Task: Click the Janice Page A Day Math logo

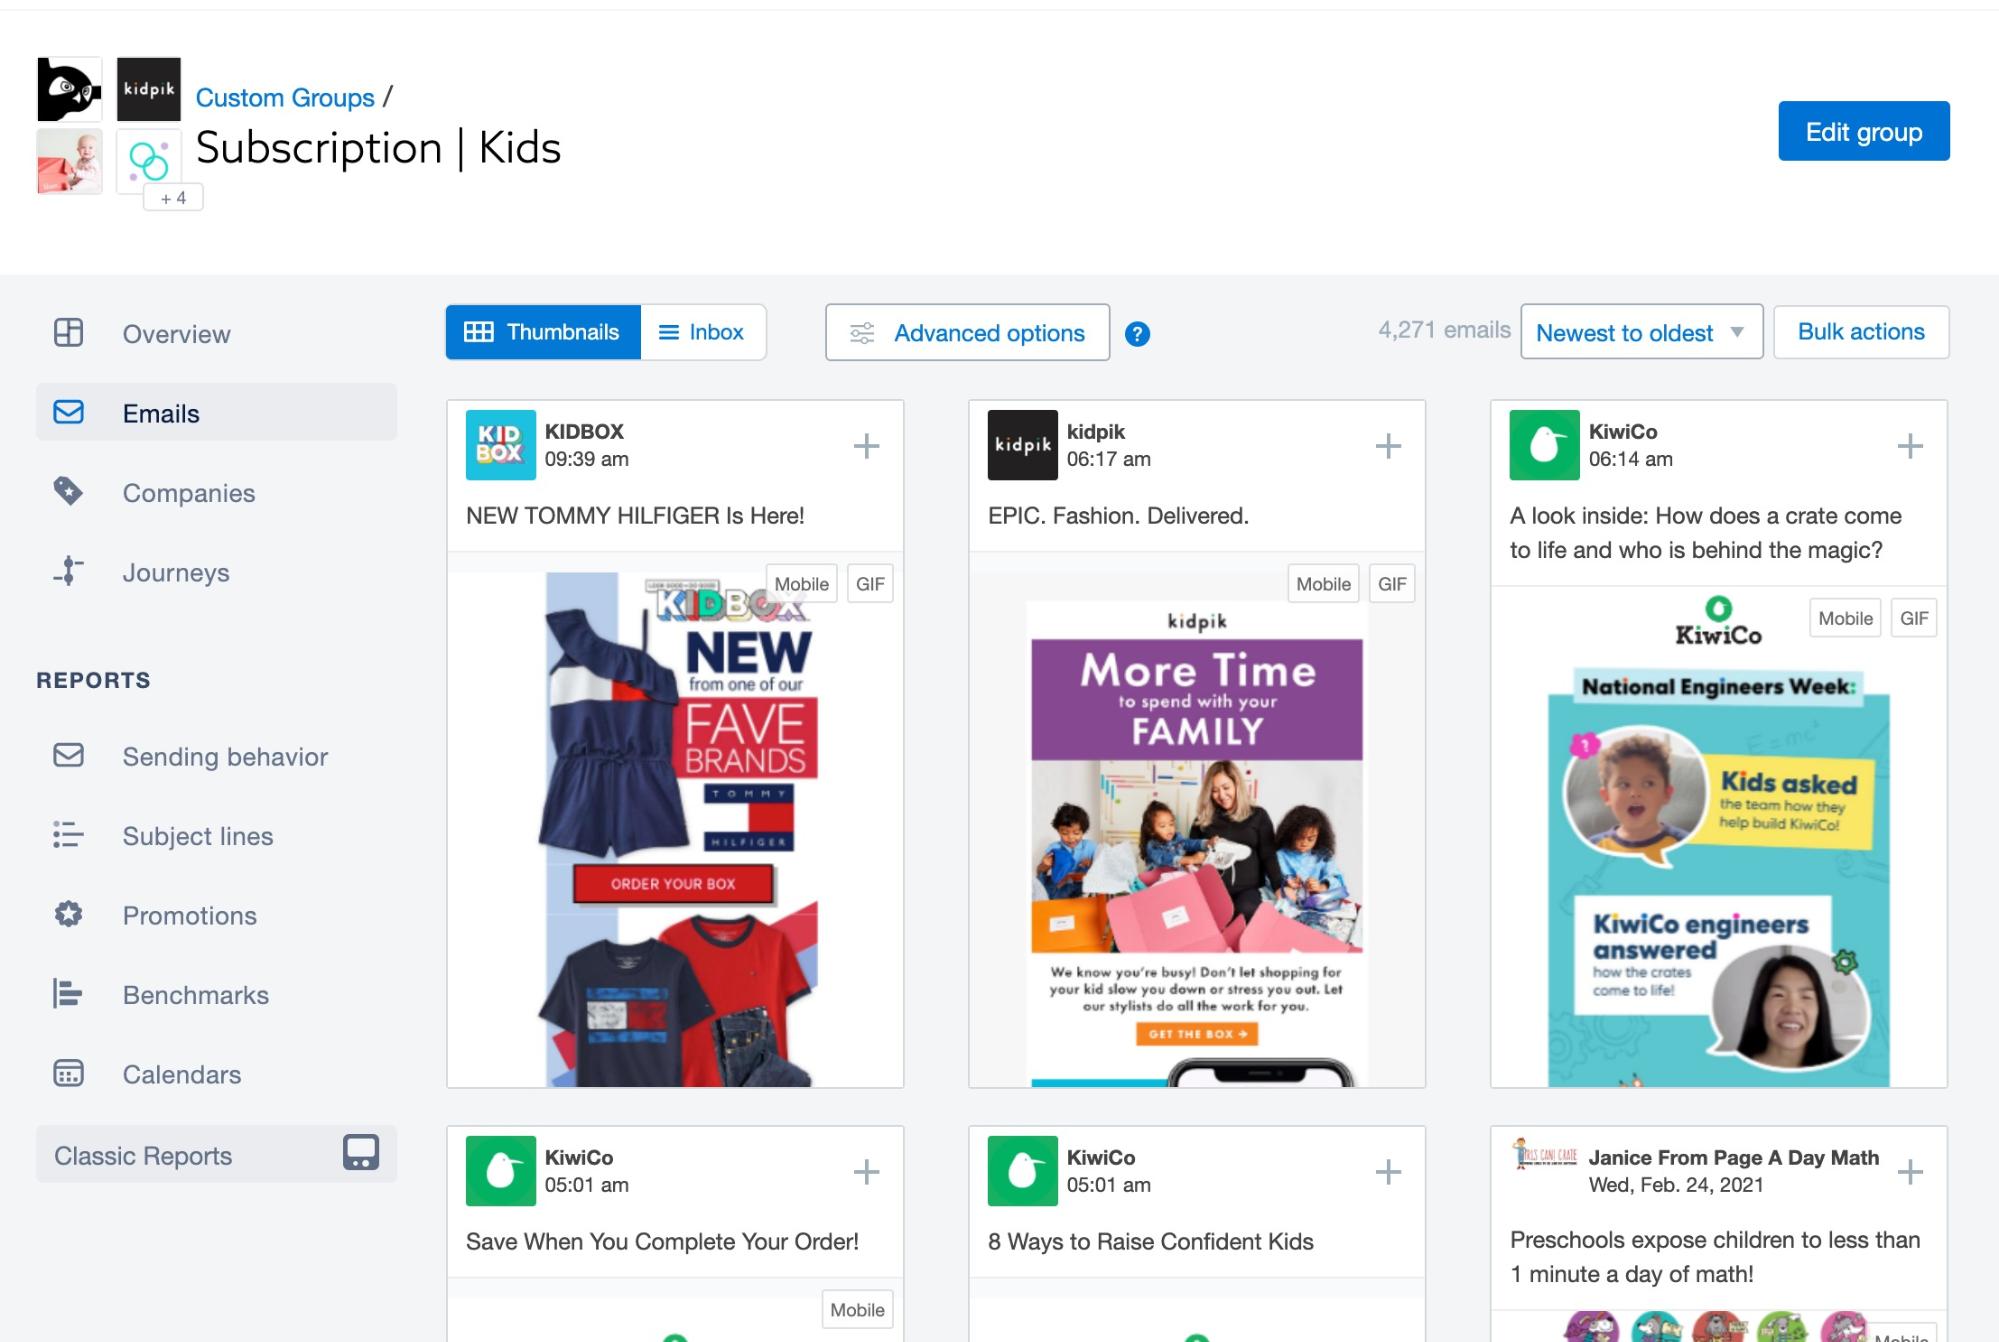Action: (x=1545, y=1153)
